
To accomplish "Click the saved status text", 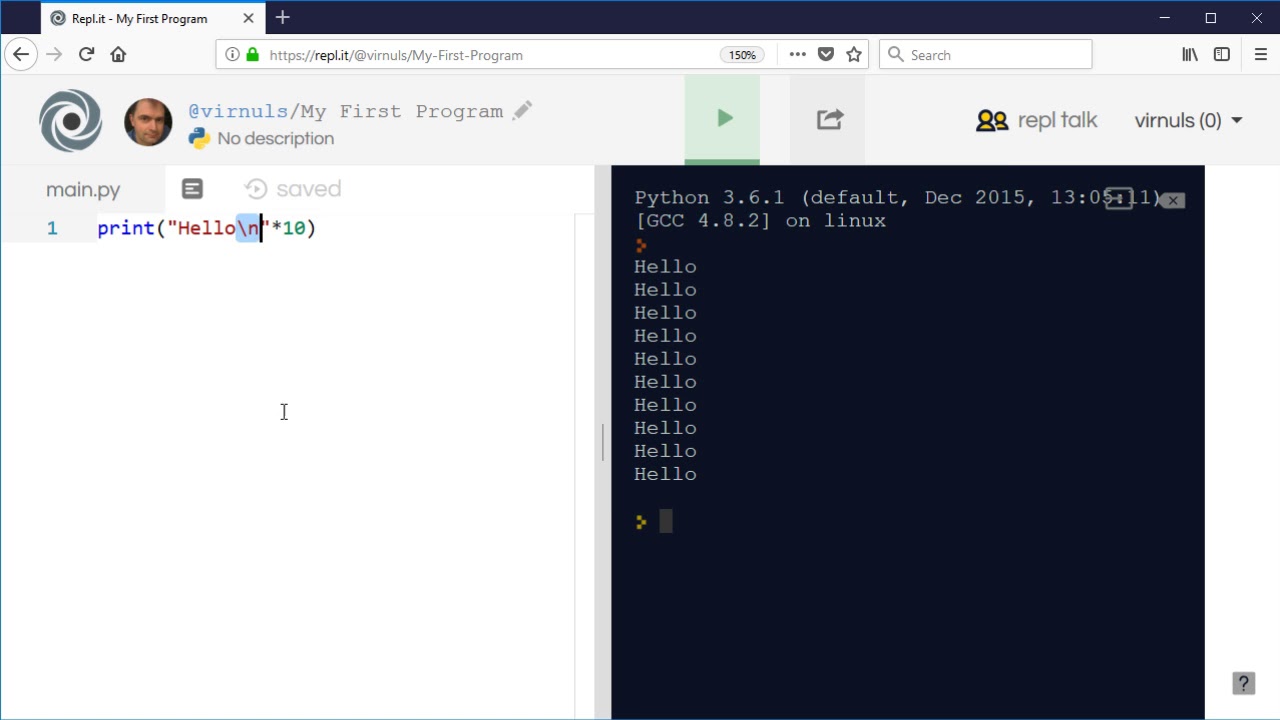I will click(309, 189).
